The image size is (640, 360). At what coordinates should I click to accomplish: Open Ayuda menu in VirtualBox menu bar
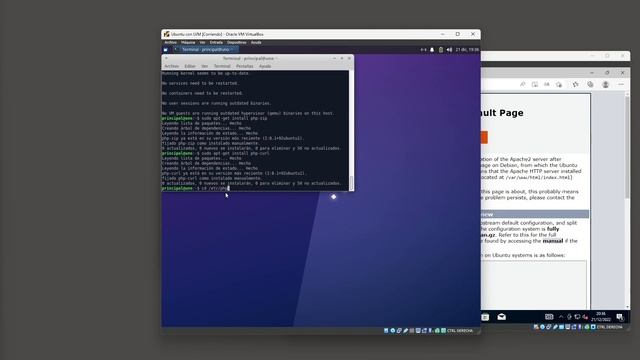[256, 42]
